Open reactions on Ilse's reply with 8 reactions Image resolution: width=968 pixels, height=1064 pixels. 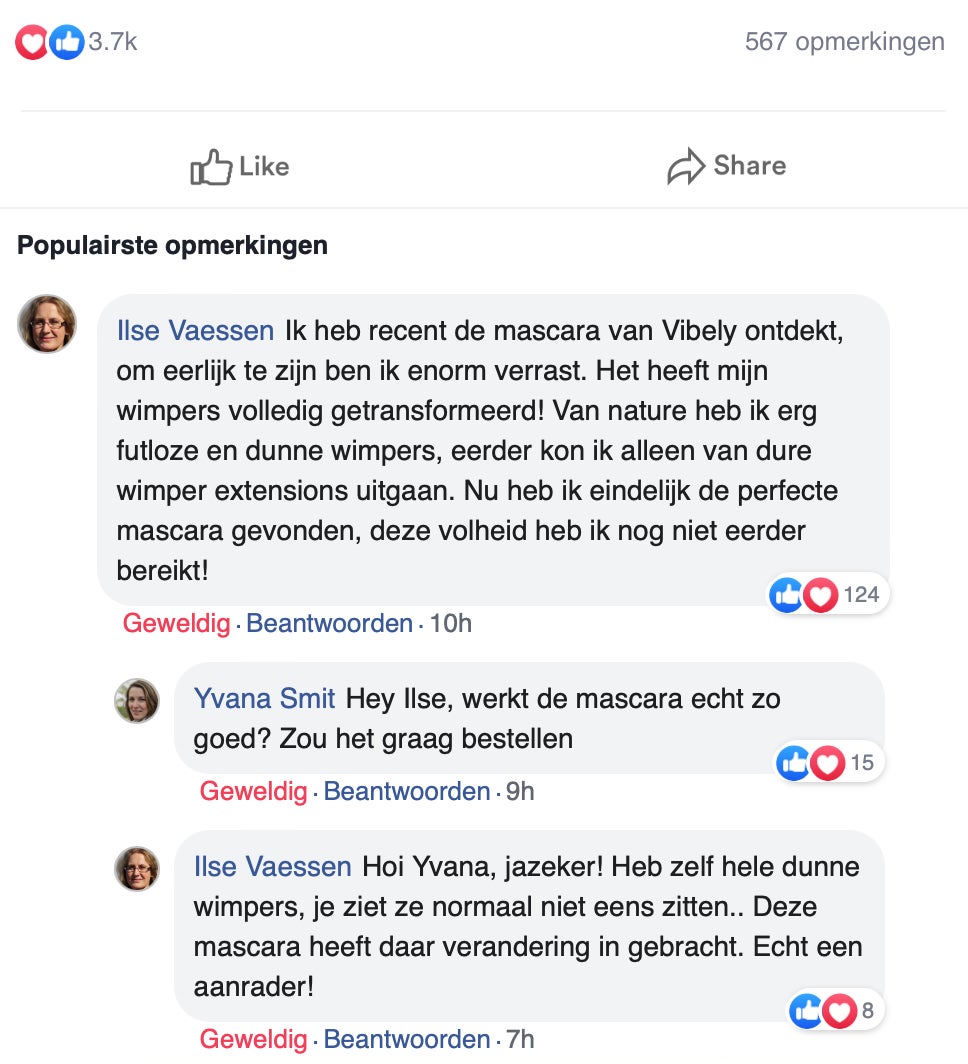836,1011
